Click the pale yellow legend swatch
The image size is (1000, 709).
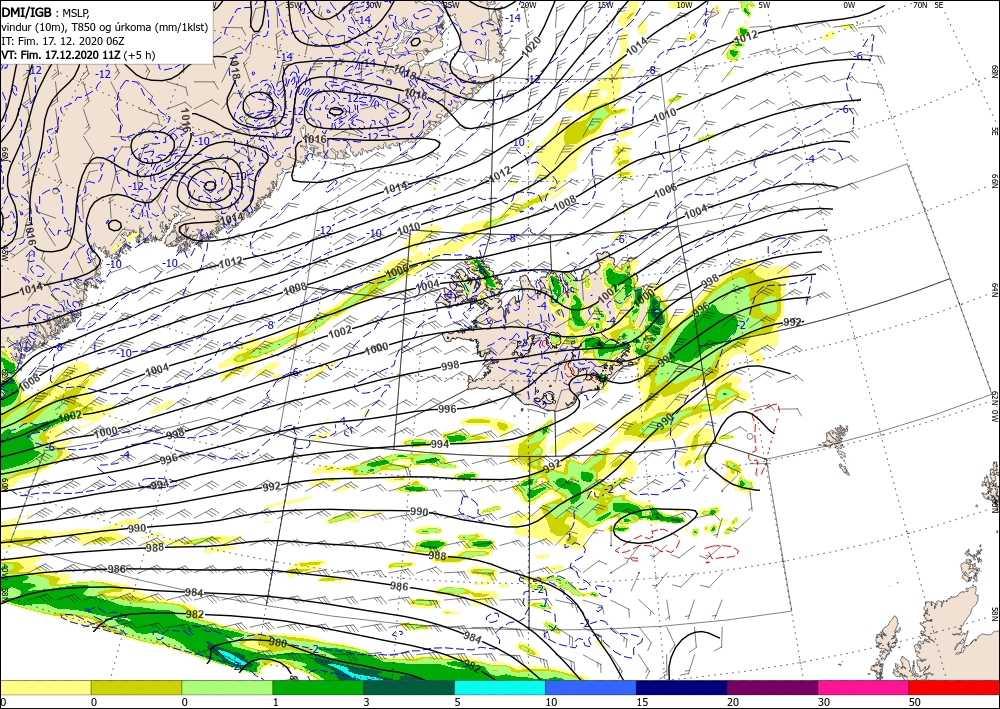(x=45, y=687)
